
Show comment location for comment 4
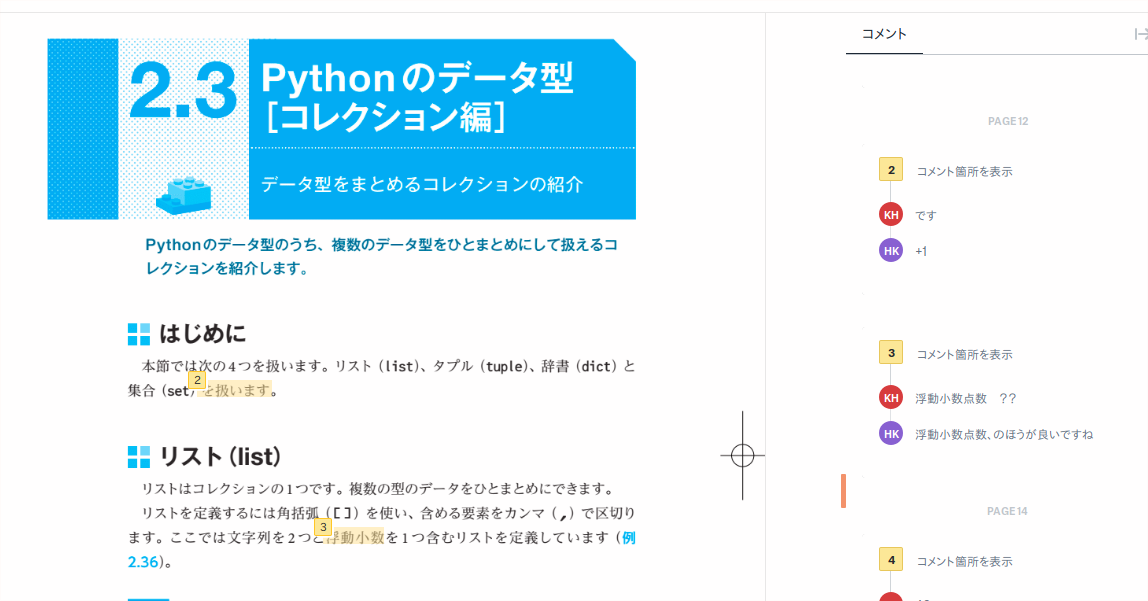pos(964,561)
